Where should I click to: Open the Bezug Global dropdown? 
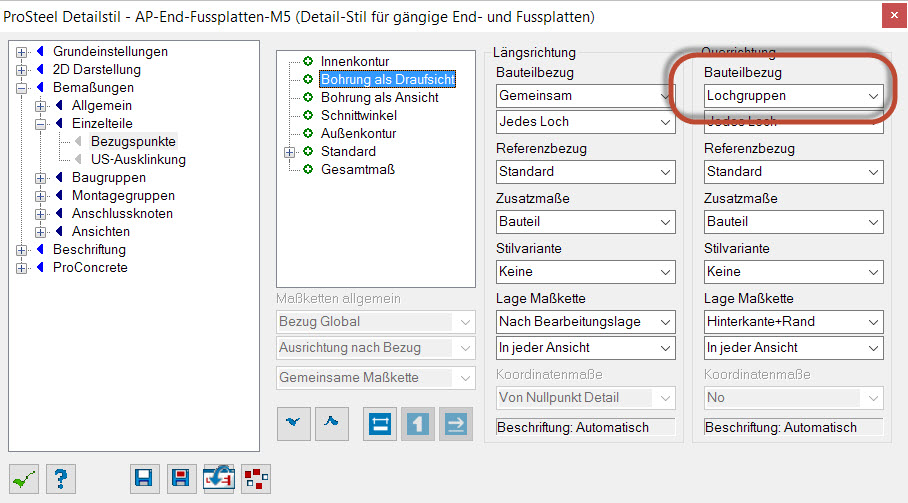pyautogui.click(x=376, y=322)
